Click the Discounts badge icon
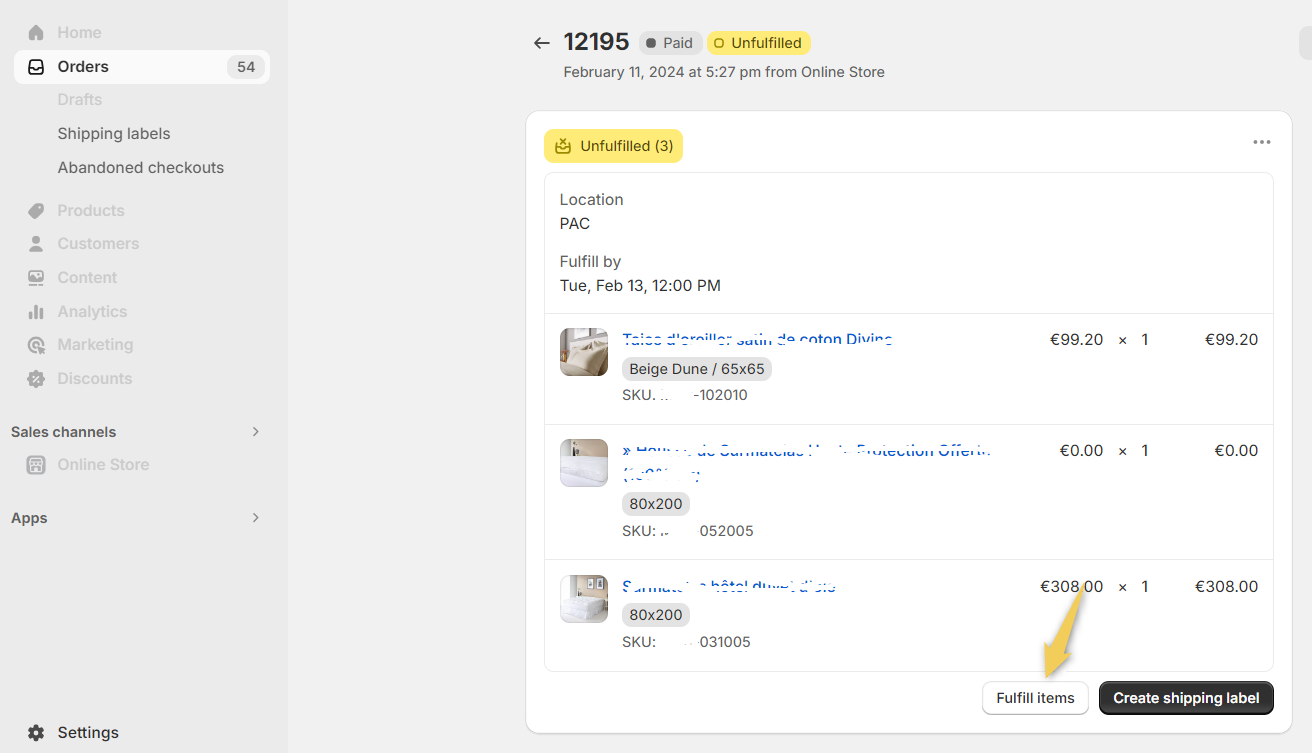1312x753 pixels. [36, 379]
